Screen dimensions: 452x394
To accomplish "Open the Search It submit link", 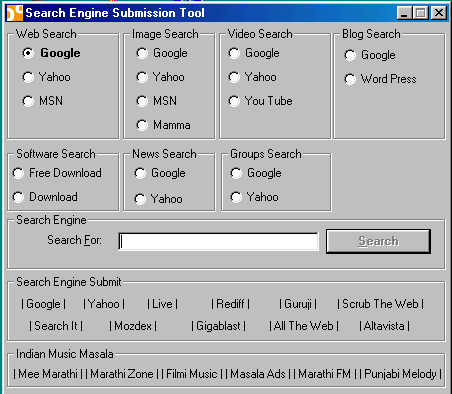I will (56, 326).
